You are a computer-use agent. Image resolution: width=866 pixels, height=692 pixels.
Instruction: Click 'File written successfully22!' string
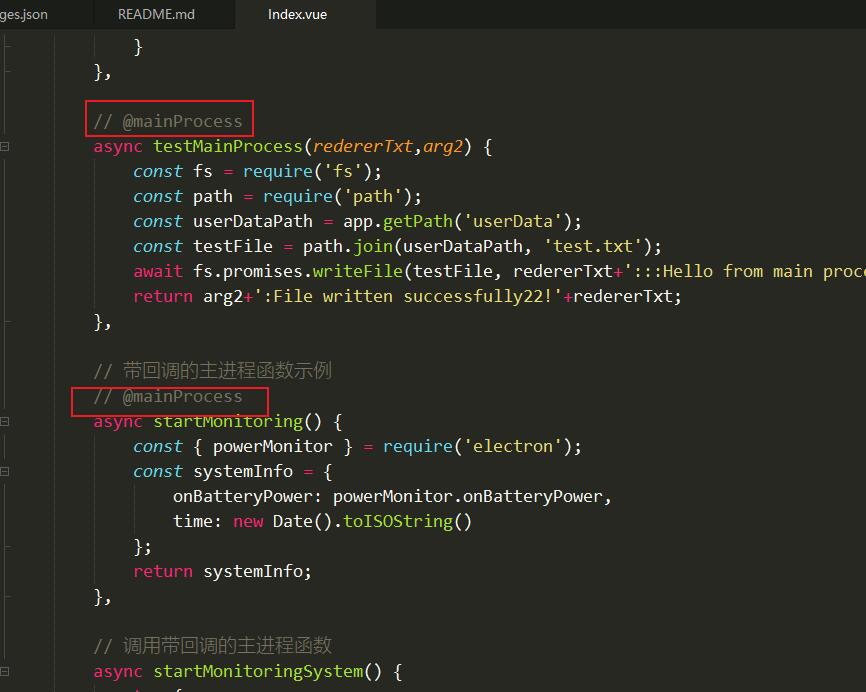(408, 297)
